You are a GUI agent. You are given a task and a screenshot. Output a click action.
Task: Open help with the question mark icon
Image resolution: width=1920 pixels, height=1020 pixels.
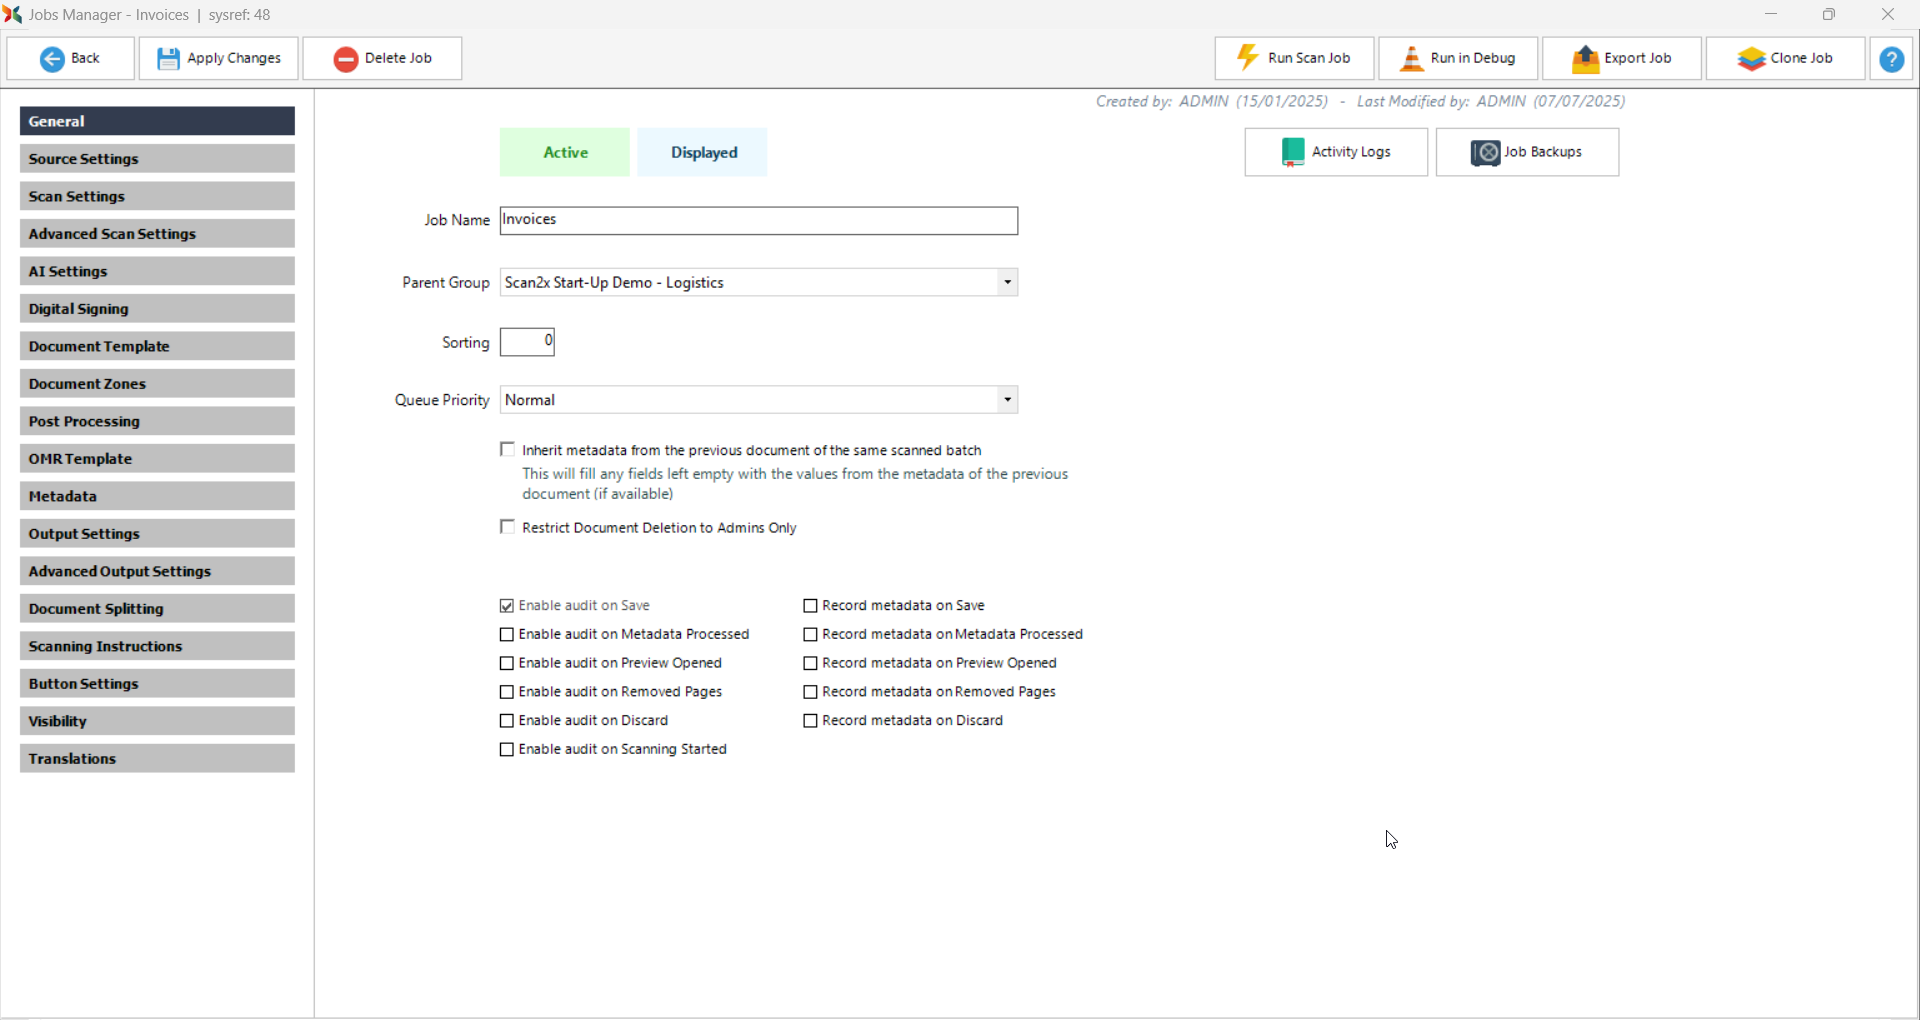(x=1891, y=59)
